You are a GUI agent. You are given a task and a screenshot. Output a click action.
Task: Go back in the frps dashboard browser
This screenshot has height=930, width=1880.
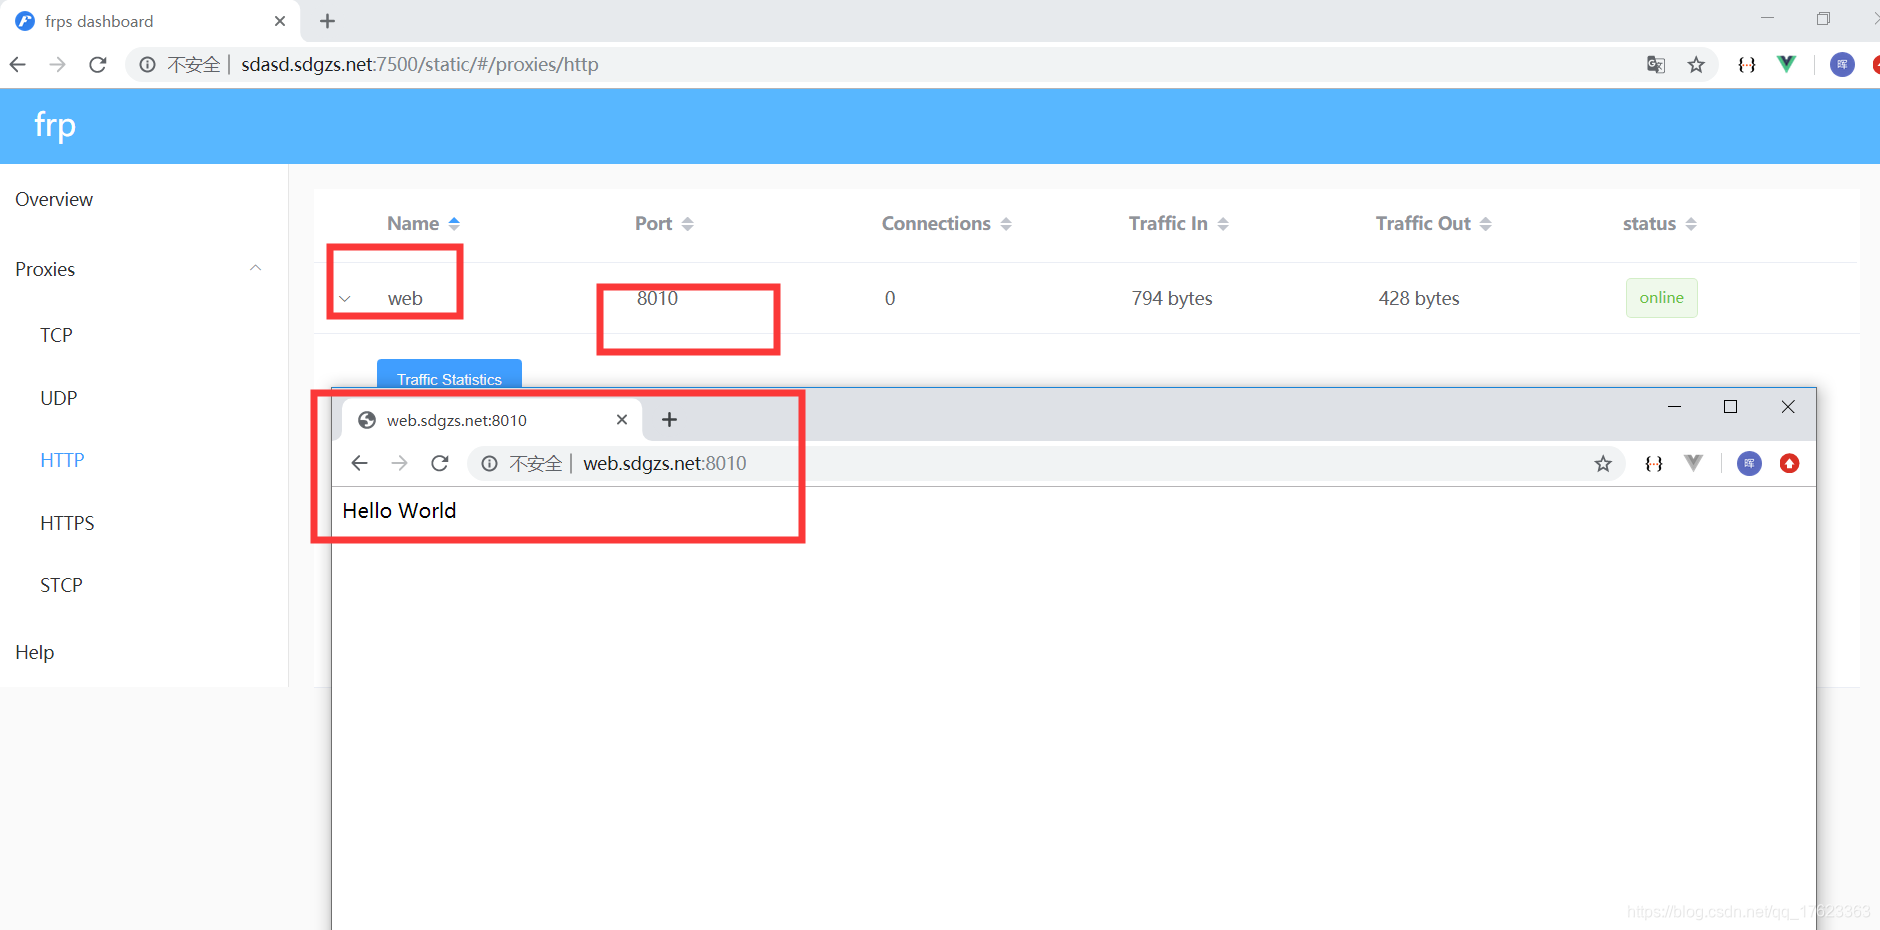(17, 65)
